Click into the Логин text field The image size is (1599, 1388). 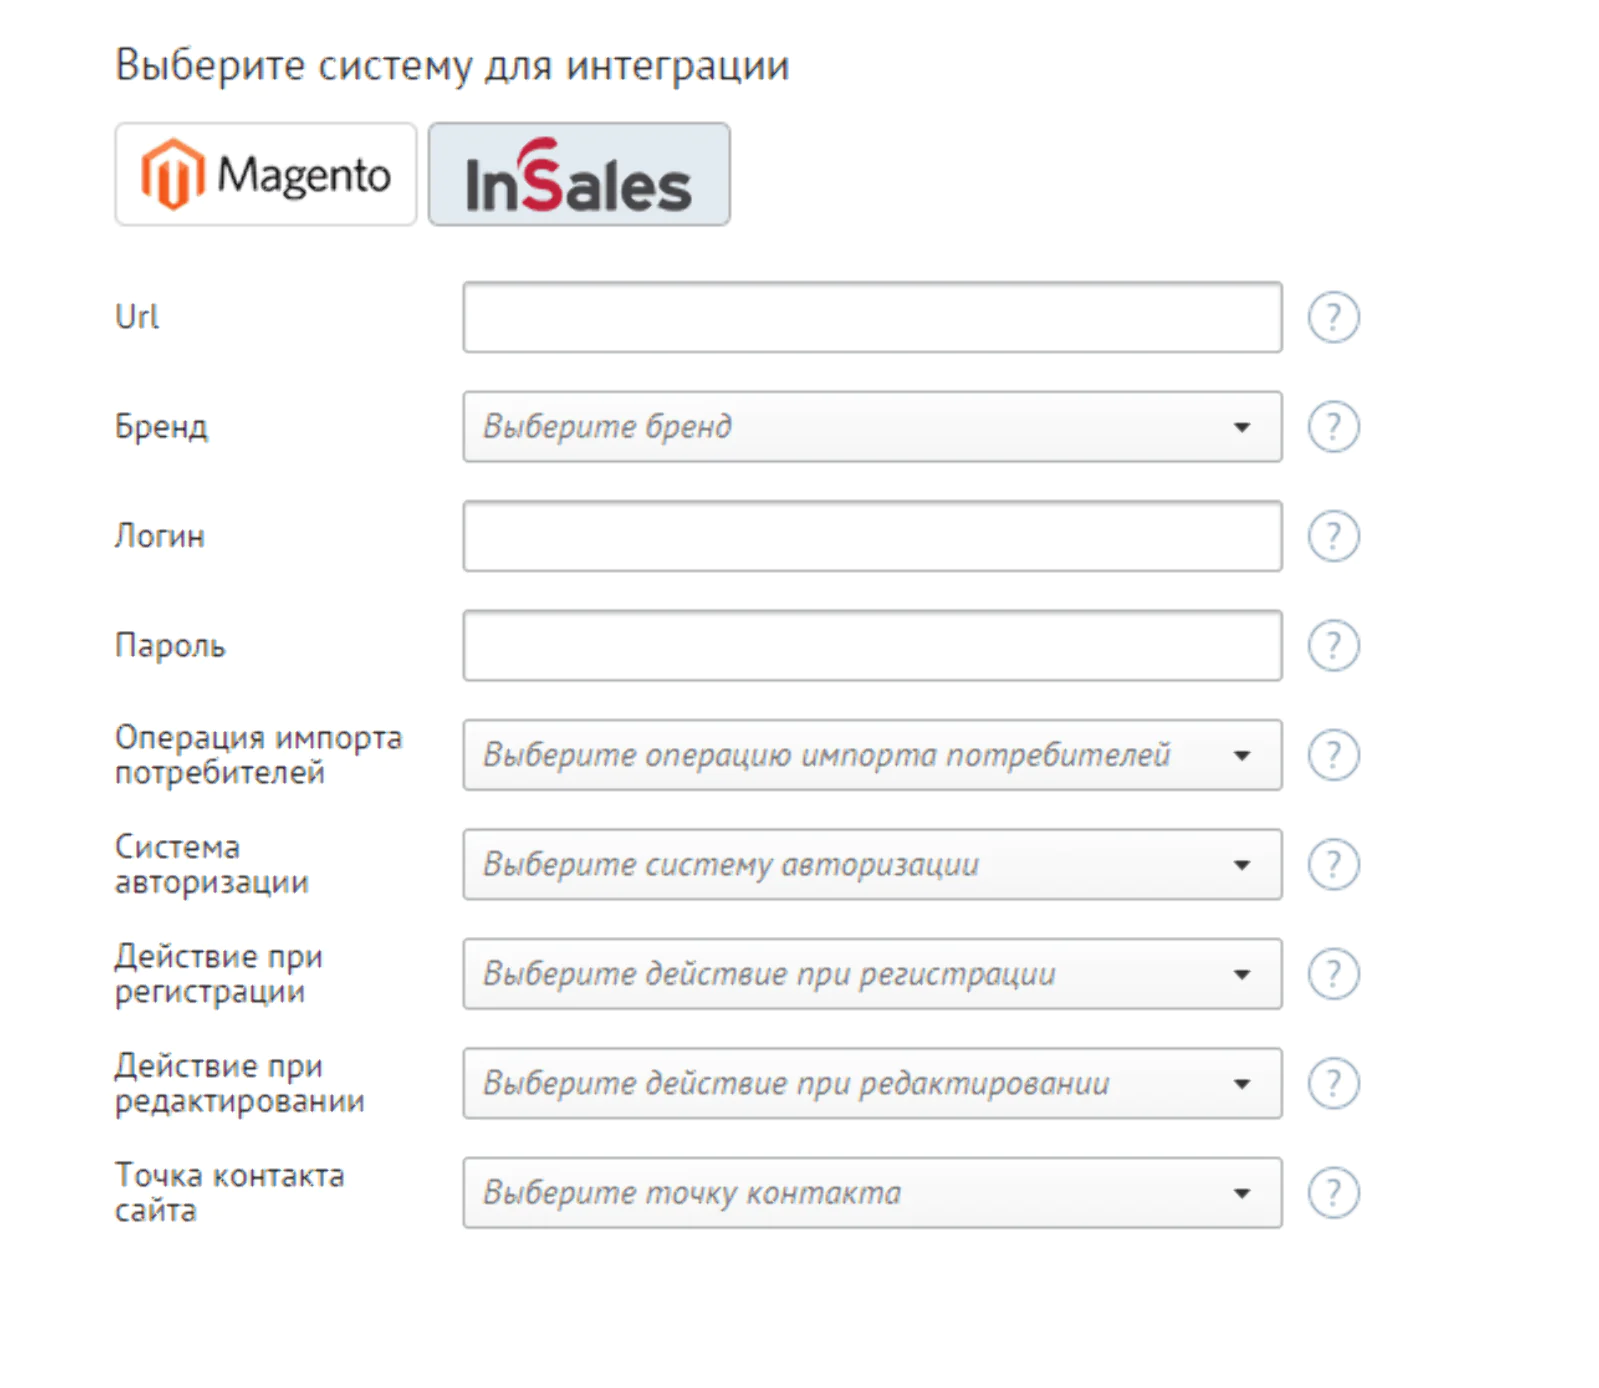(872, 537)
